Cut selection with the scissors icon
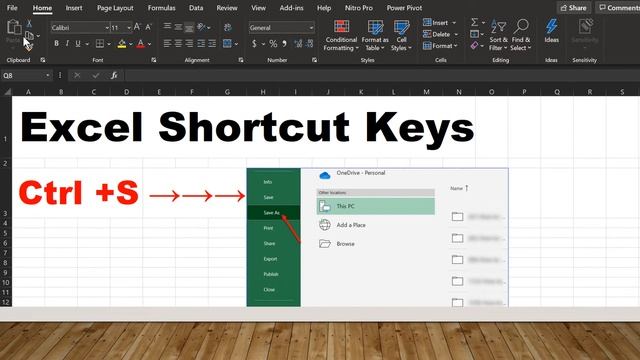This screenshot has width=640, height=360. pos(29,24)
